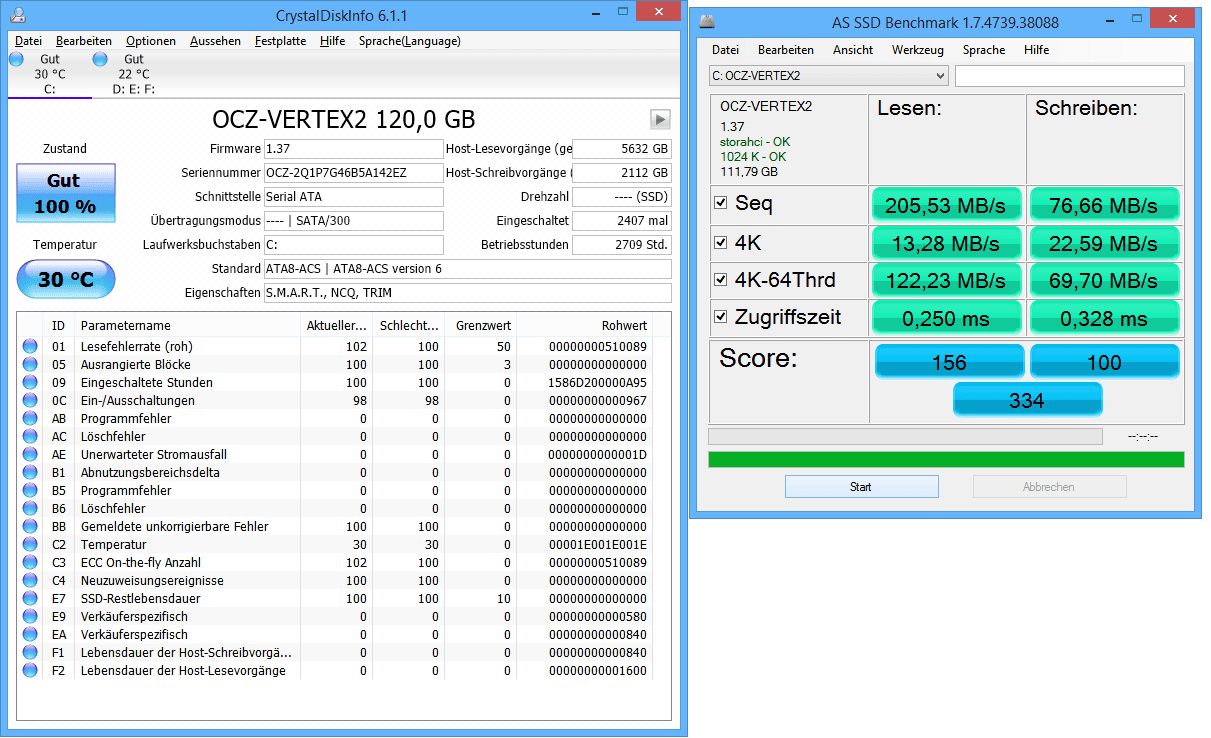Open the Sprache(Language) menu
This screenshot has width=1211, height=738.
tap(410, 41)
